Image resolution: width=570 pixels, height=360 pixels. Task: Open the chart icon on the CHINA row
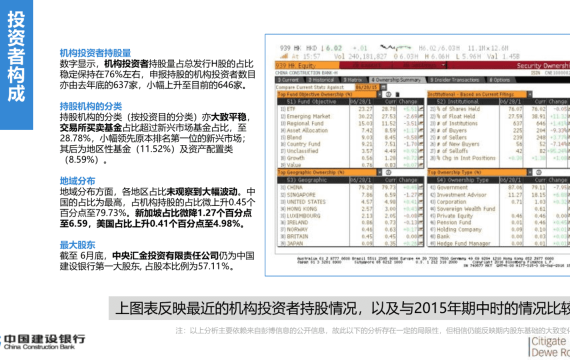421,188
